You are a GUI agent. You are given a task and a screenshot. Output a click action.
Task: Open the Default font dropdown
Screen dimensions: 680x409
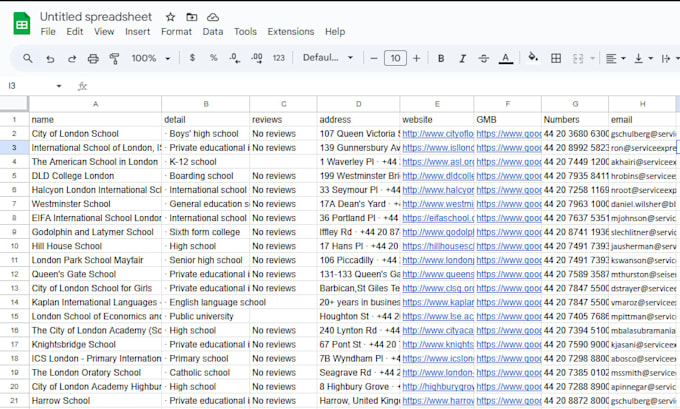[x=328, y=58]
